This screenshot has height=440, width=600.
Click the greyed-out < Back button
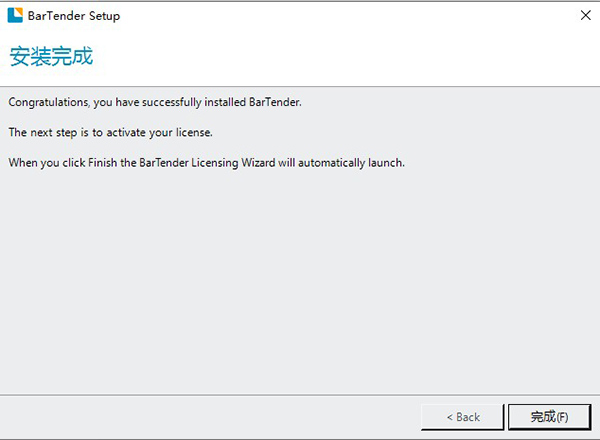pos(463,416)
